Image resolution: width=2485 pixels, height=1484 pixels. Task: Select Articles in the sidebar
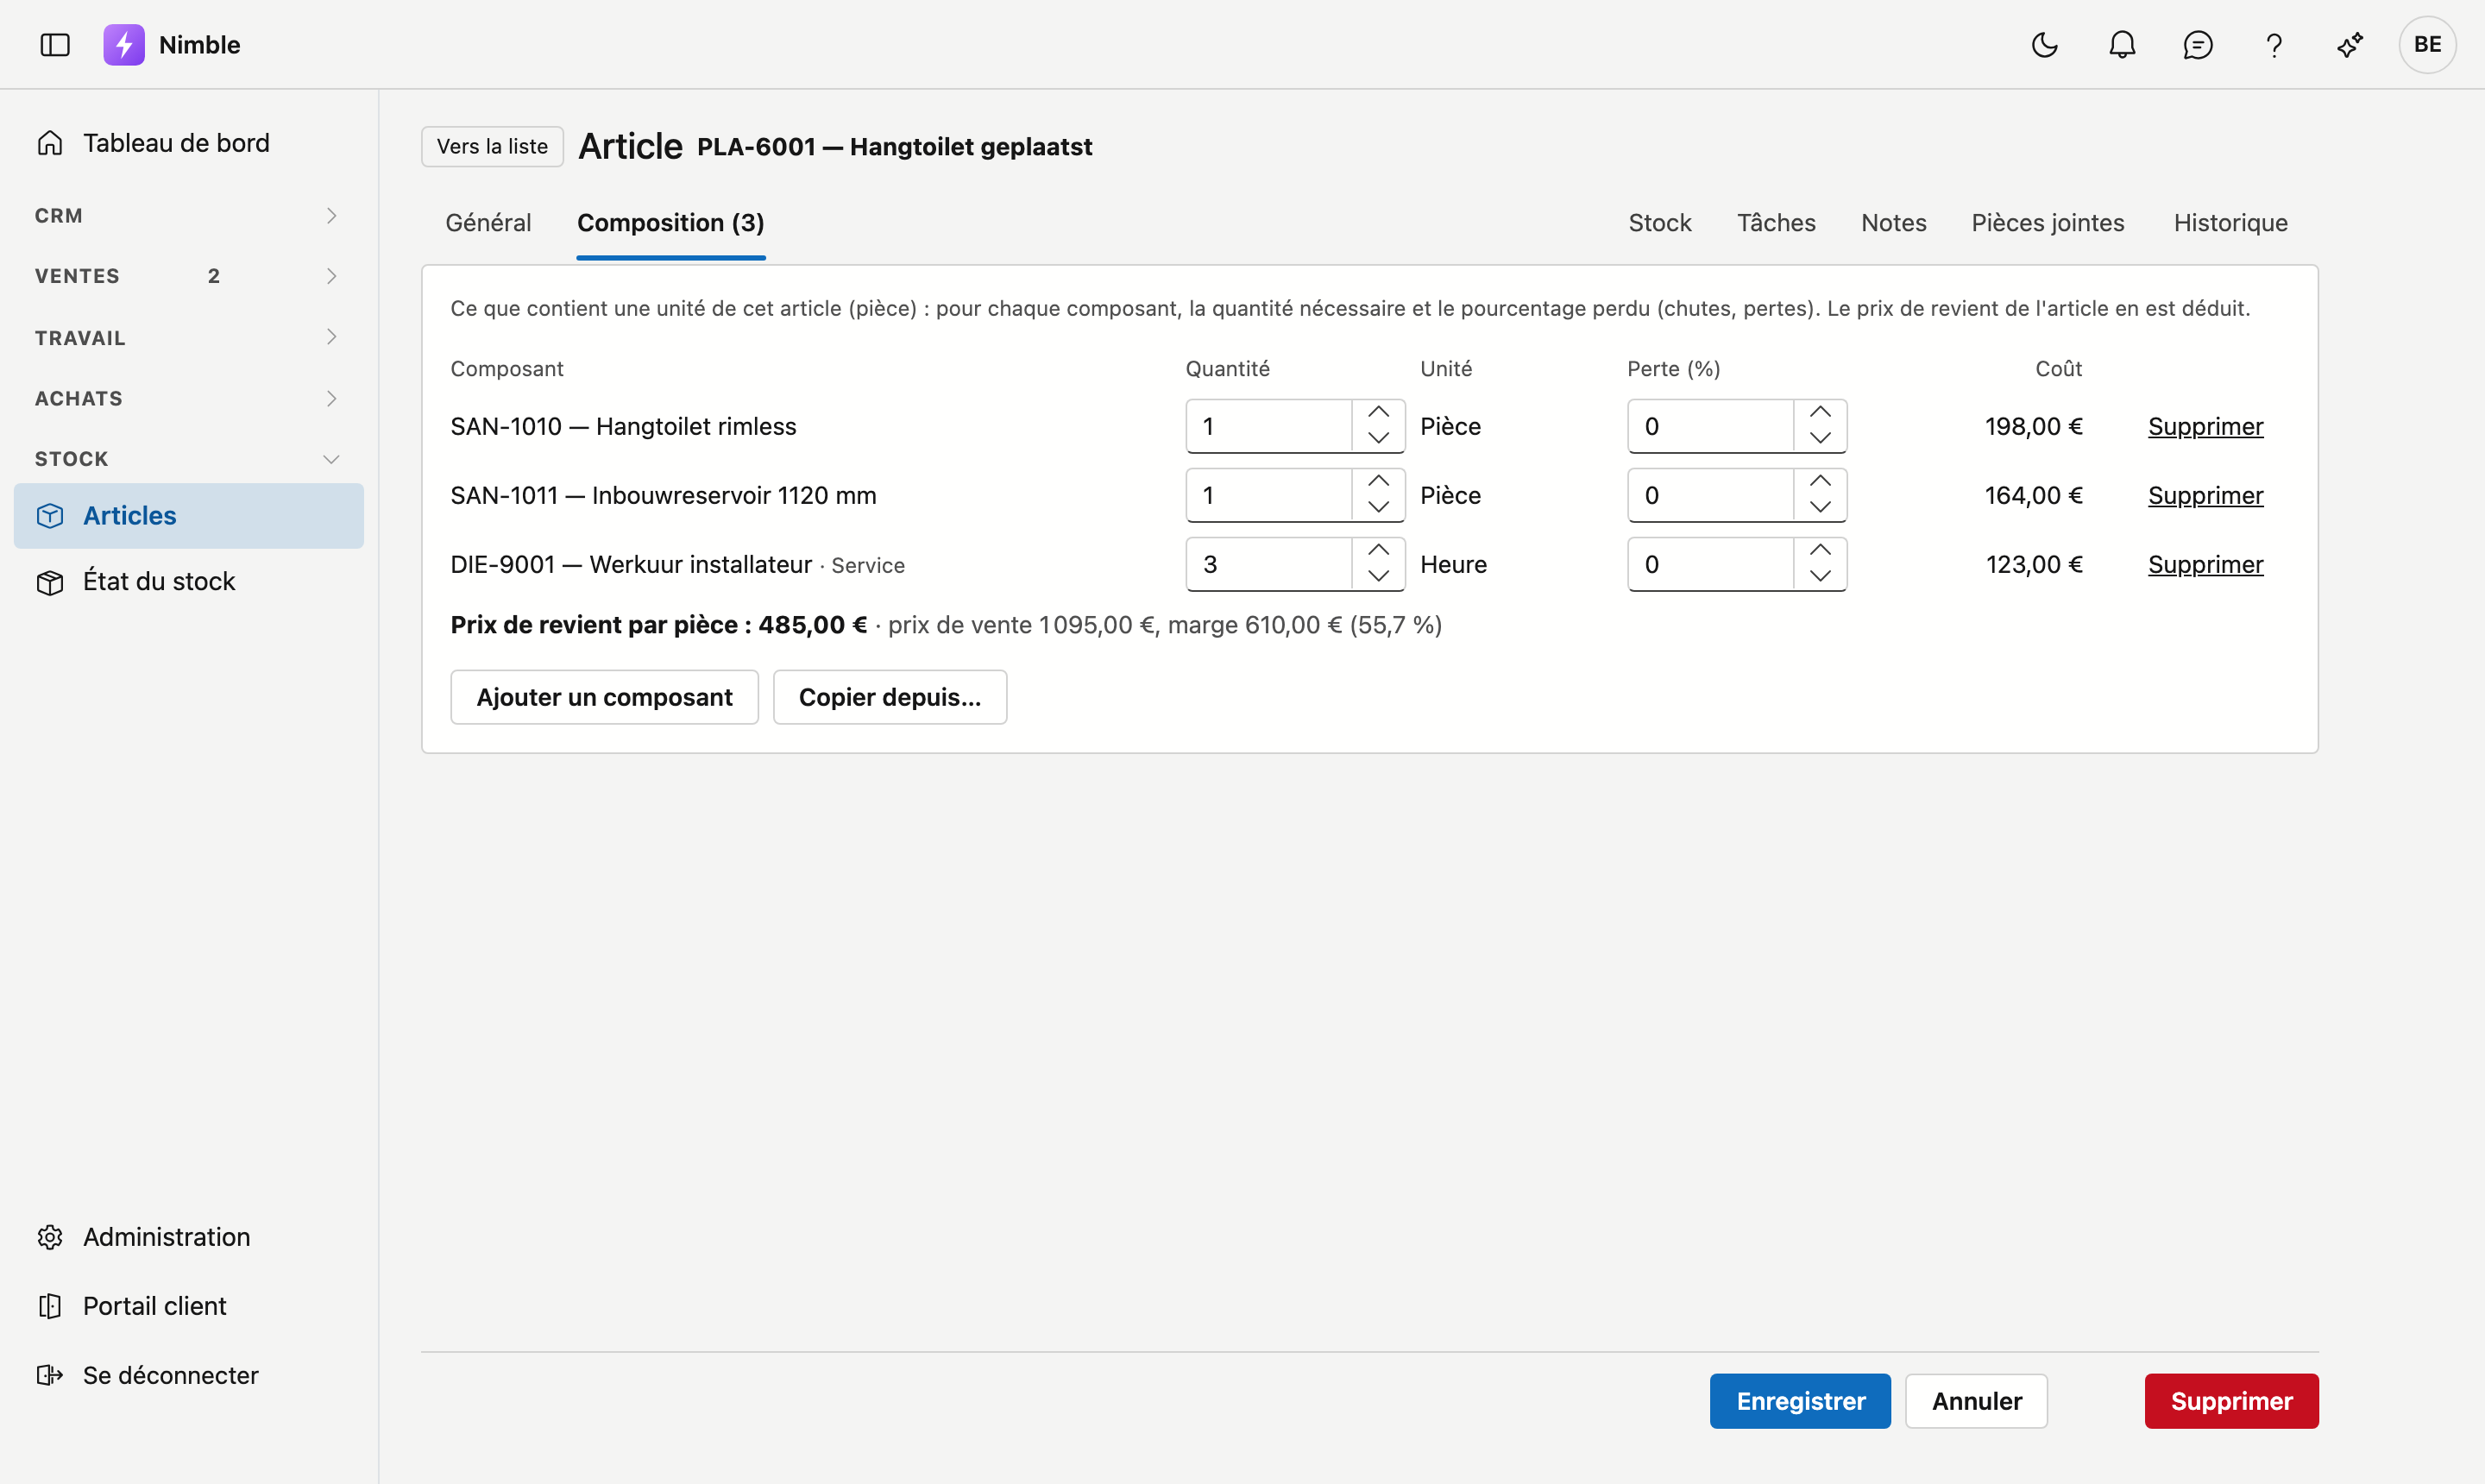point(189,516)
